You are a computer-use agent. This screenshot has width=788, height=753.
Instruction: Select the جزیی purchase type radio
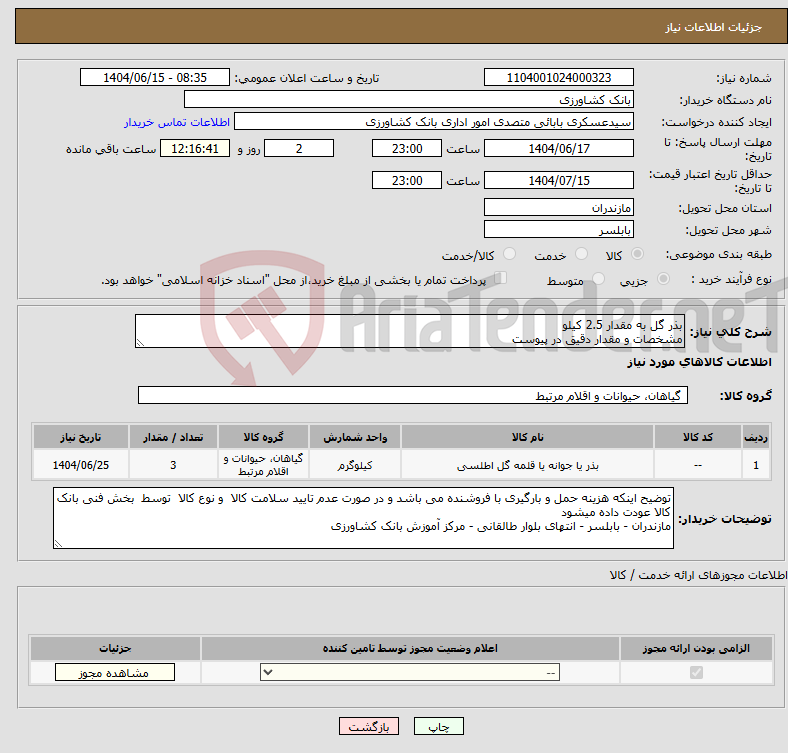(663, 278)
